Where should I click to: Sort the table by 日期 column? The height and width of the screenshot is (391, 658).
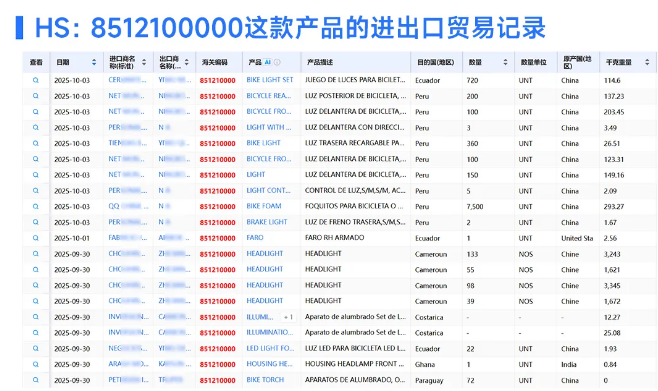tap(94, 62)
